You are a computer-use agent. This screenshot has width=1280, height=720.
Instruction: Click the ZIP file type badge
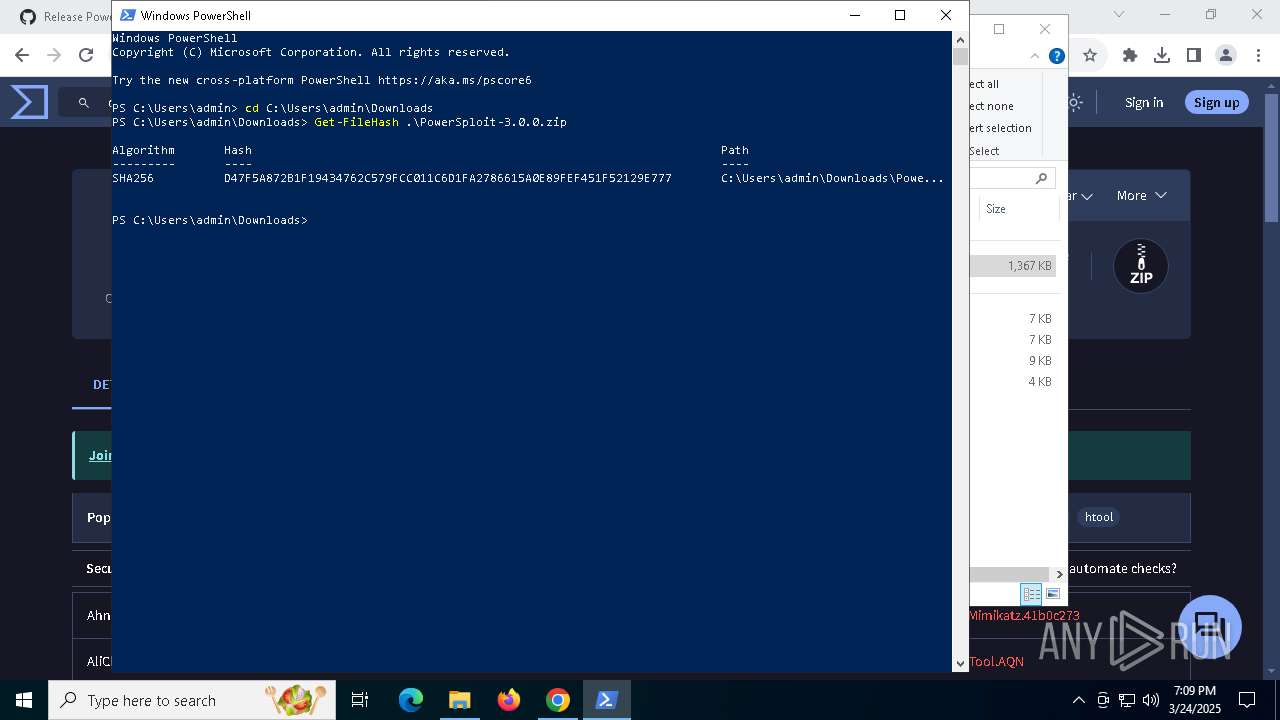(x=1141, y=267)
